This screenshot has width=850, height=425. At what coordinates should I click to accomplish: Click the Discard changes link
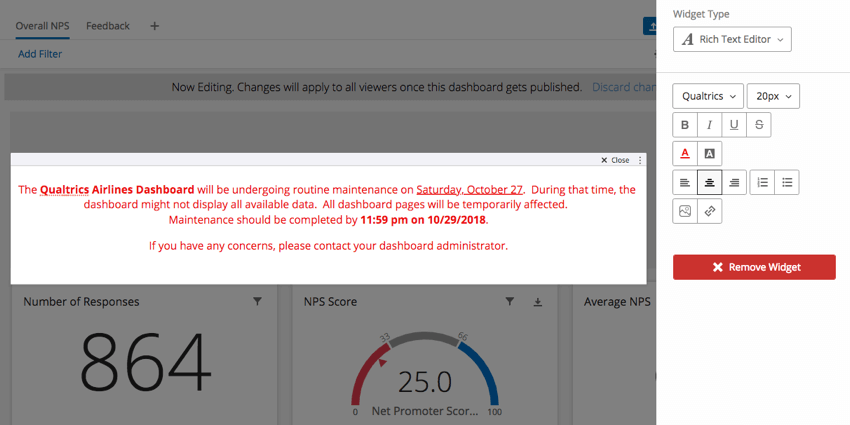pos(623,87)
